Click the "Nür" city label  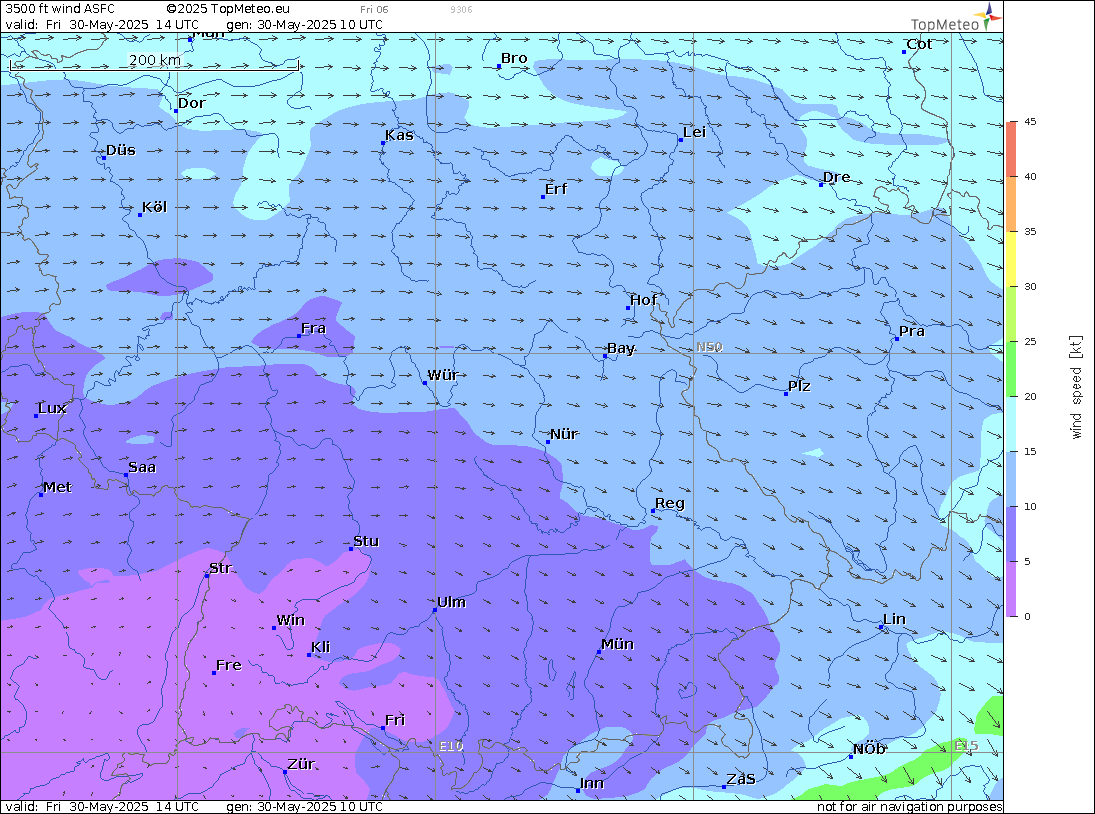pyautogui.click(x=564, y=435)
